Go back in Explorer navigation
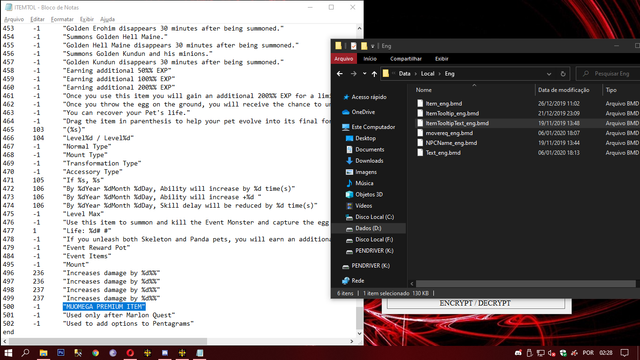The height and width of the screenshot is (360, 640). pyautogui.click(x=340, y=73)
